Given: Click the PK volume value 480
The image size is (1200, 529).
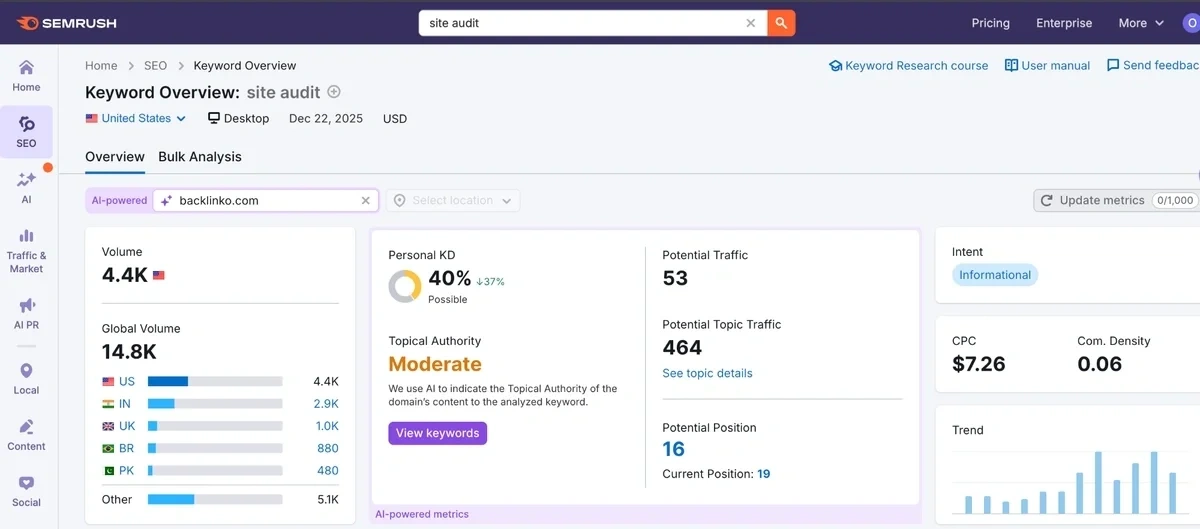Looking at the screenshot, I should coord(328,470).
